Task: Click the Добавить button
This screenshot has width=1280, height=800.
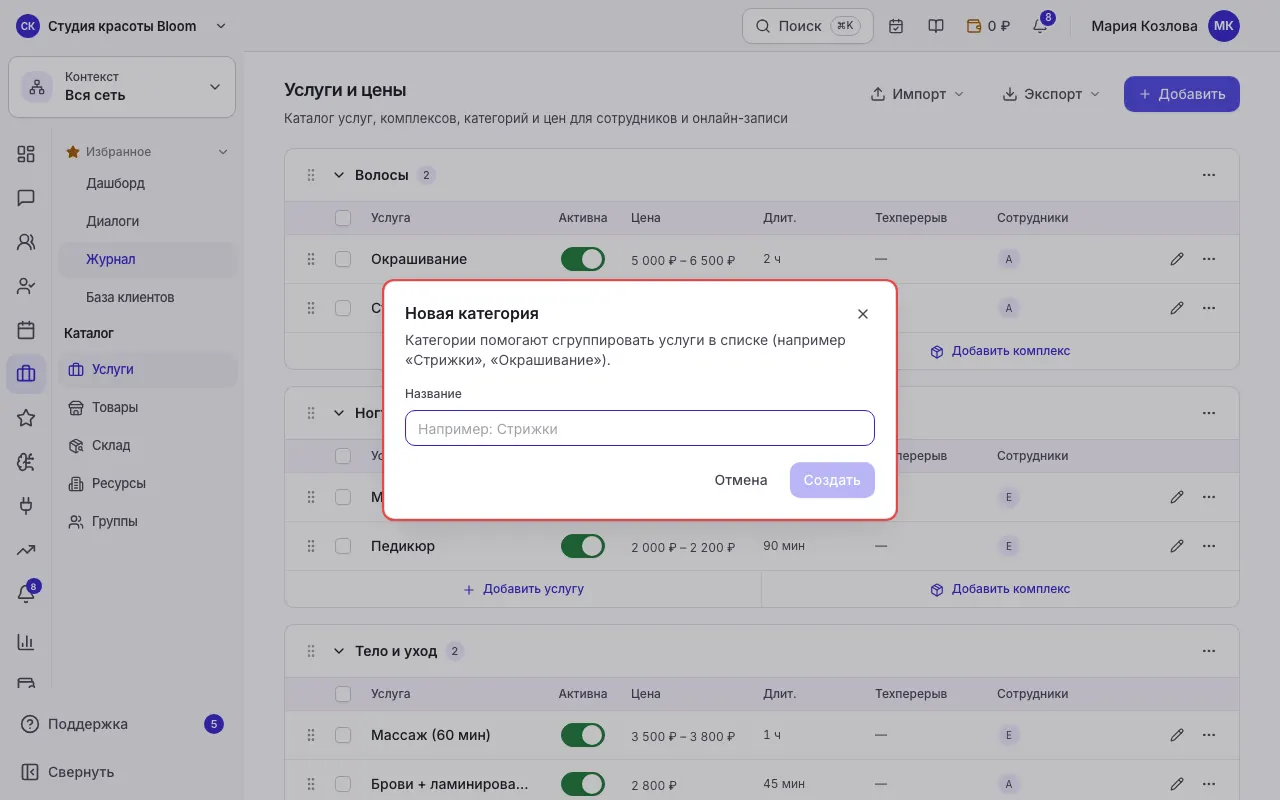Action: (x=1182, y=94)
